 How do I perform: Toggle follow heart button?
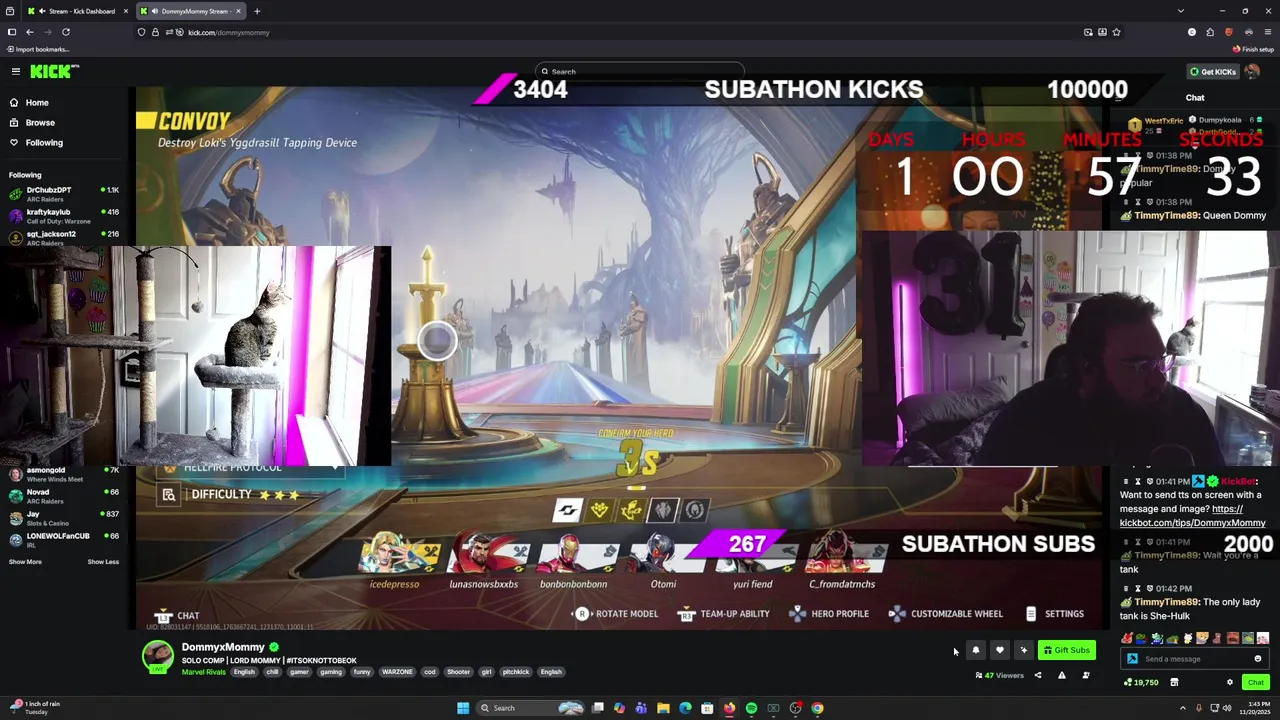pos(999,650)
